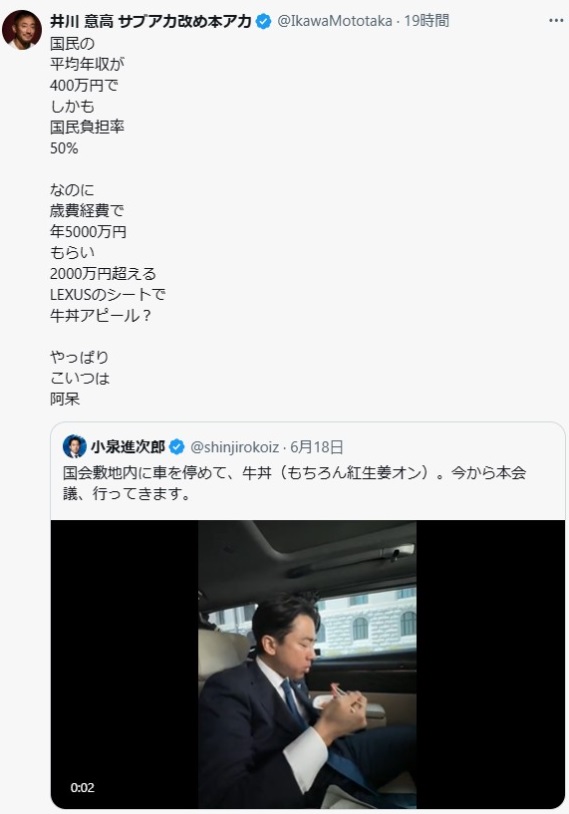The height and width of the screenshot is (814, 569).
Task: Click the 0:02 video duration label
Action: 82,788
